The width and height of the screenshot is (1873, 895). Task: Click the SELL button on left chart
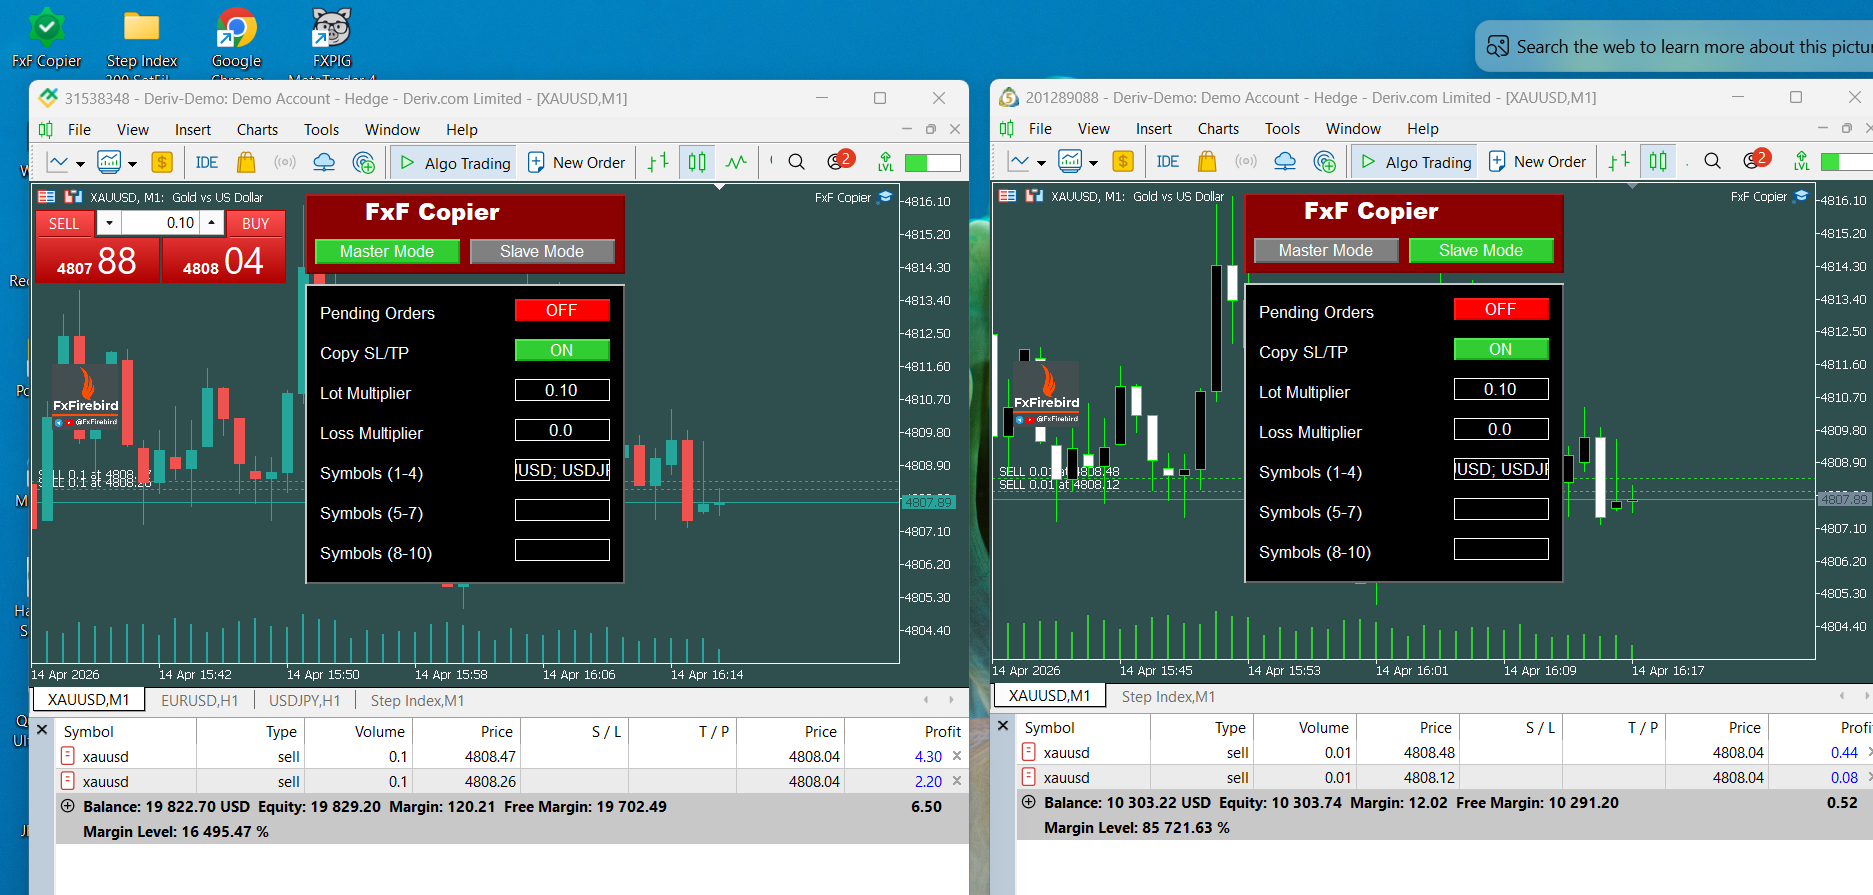click(64, 224)
